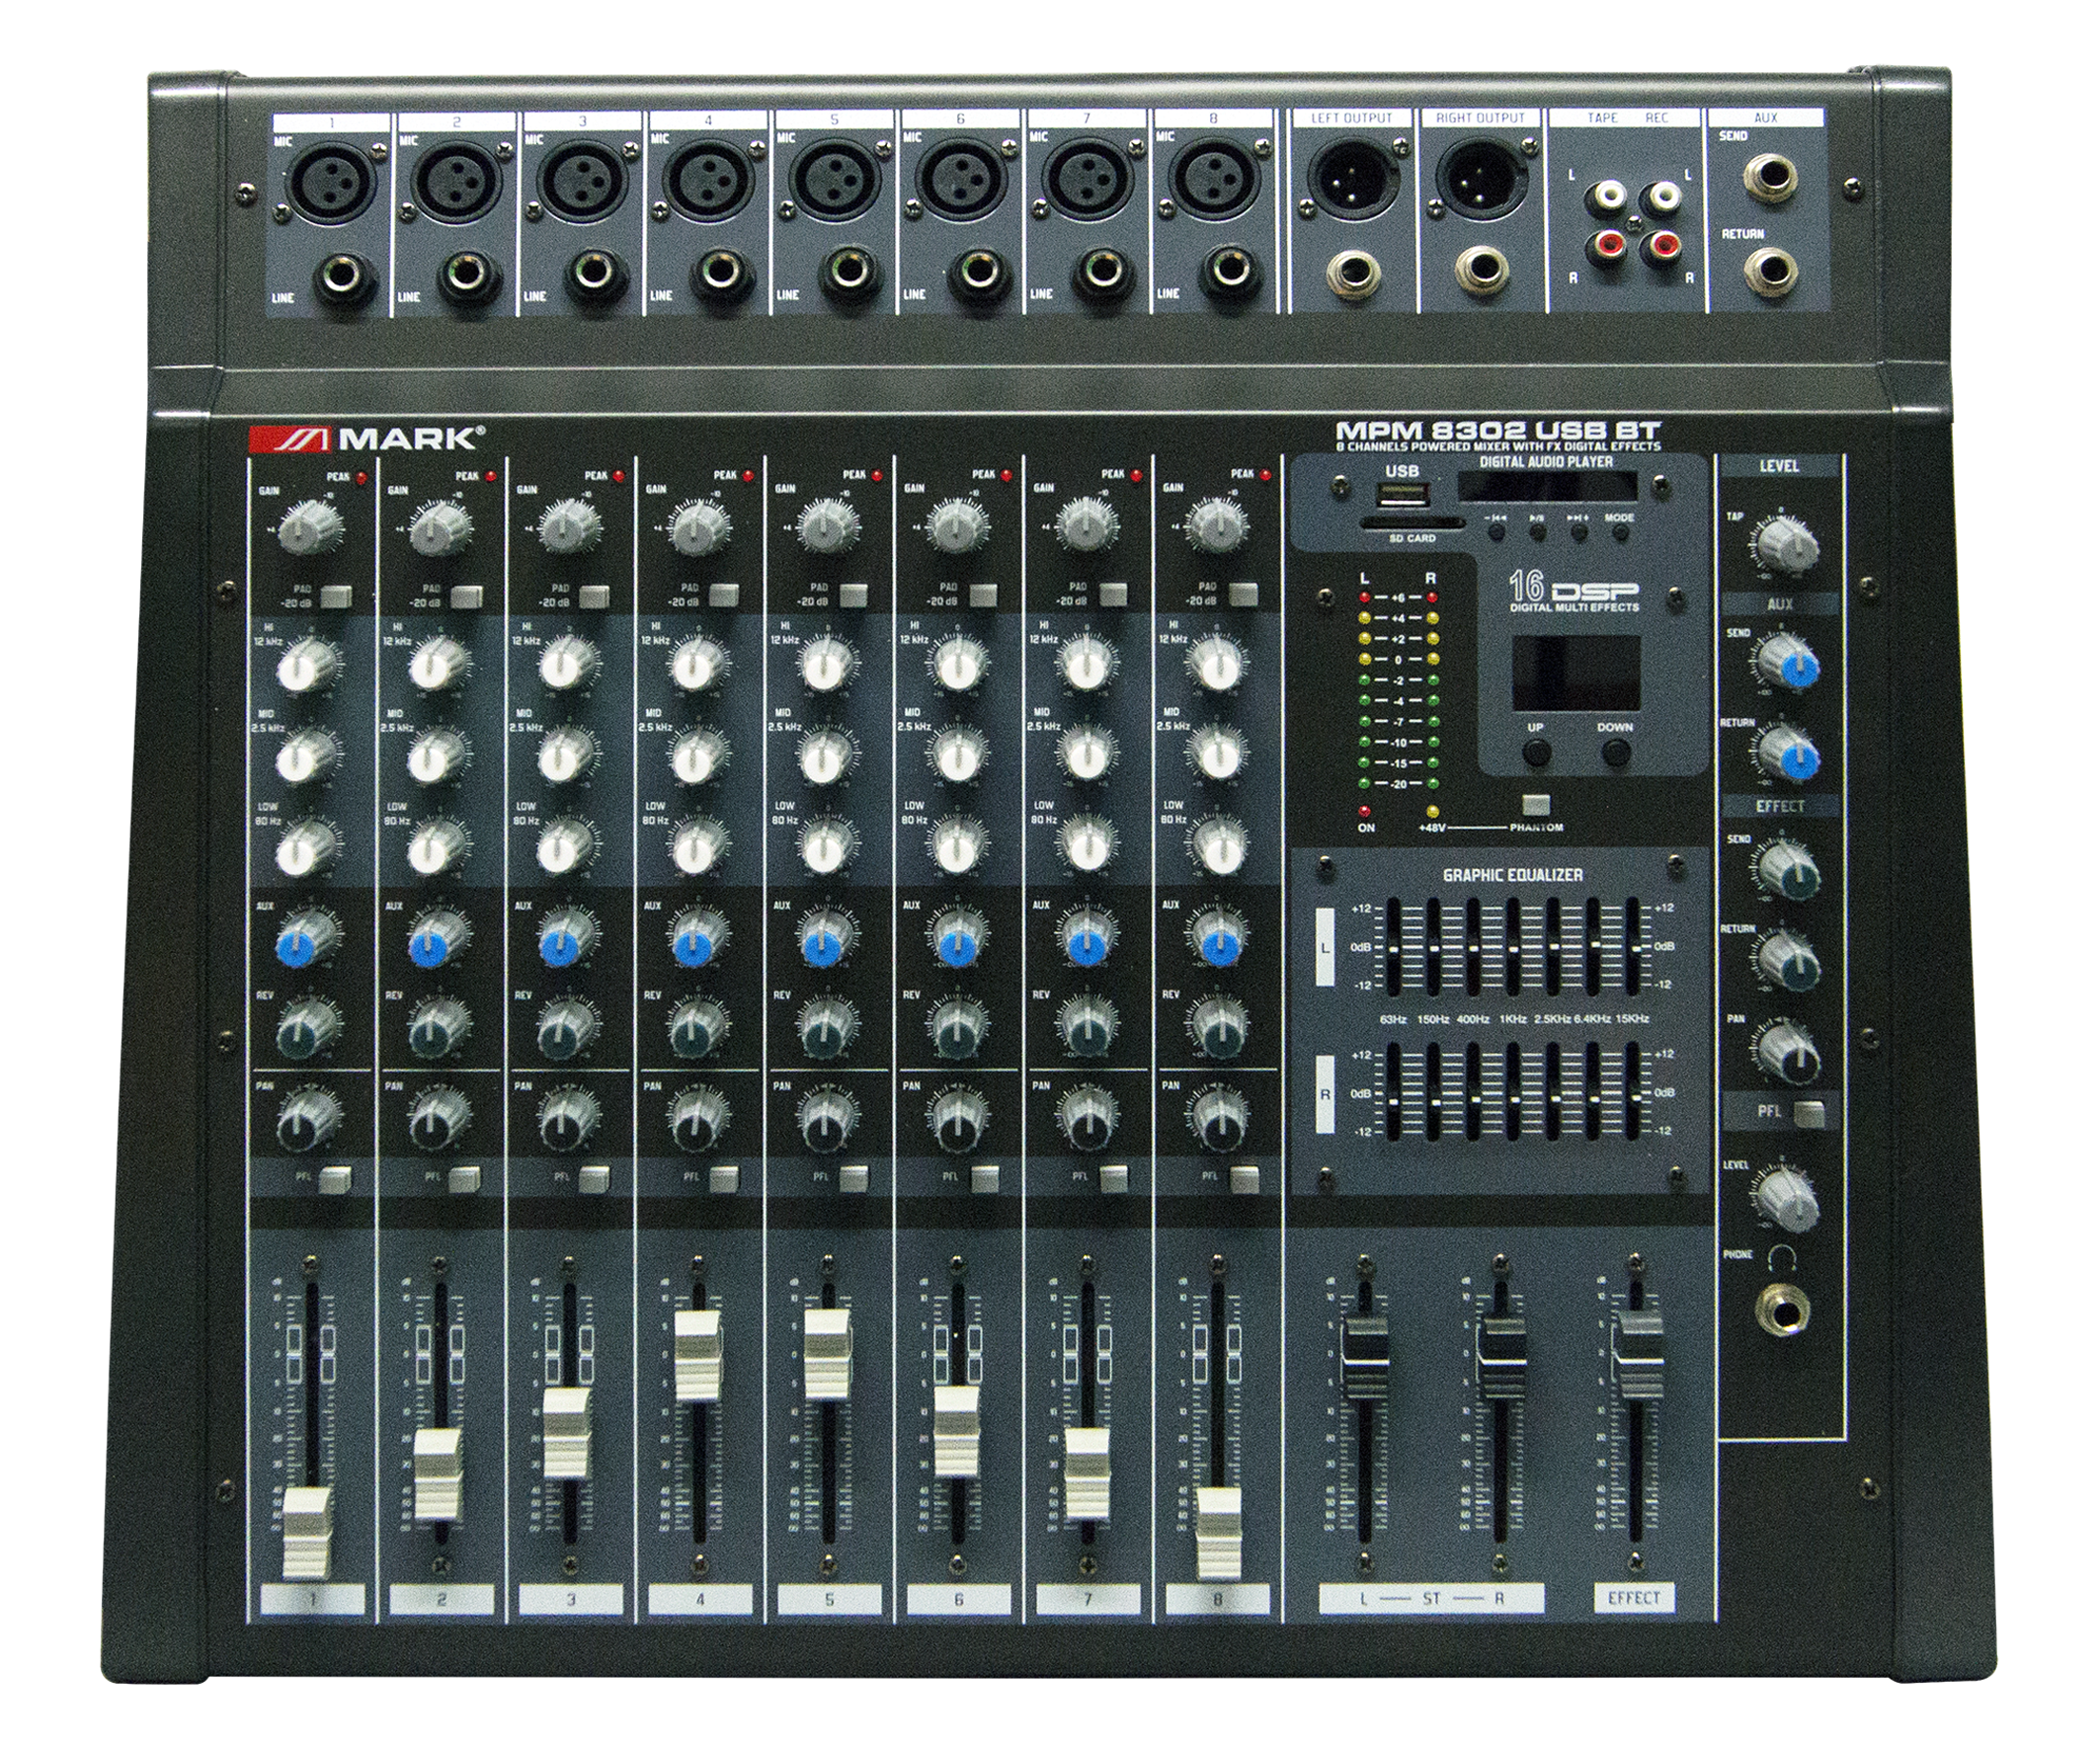
Task: Click the 63Hz slider on left graphic equalizer
Action: (x=1395, y=950)
